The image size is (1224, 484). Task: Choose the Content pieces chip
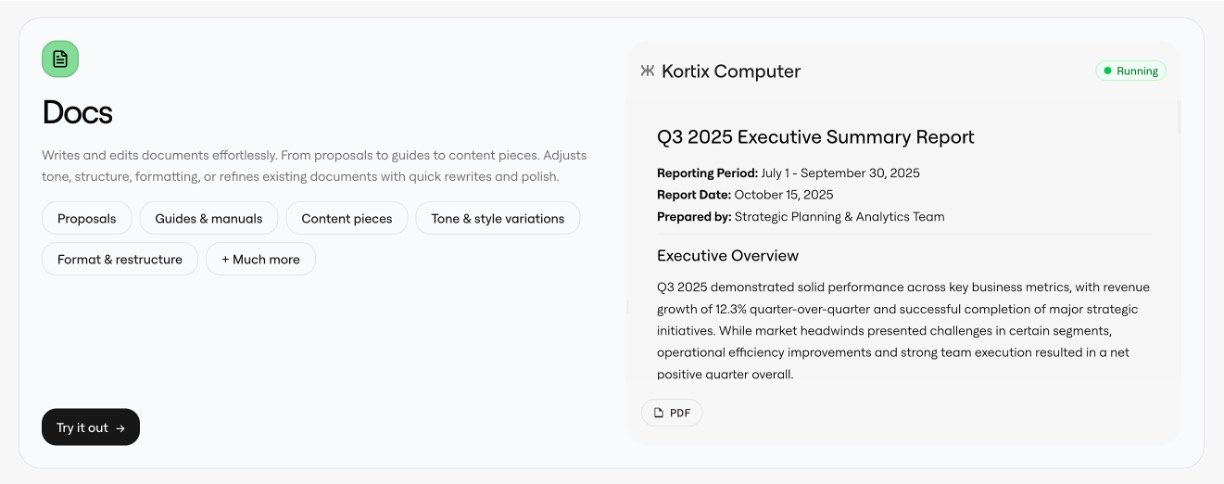pos(347,218)
